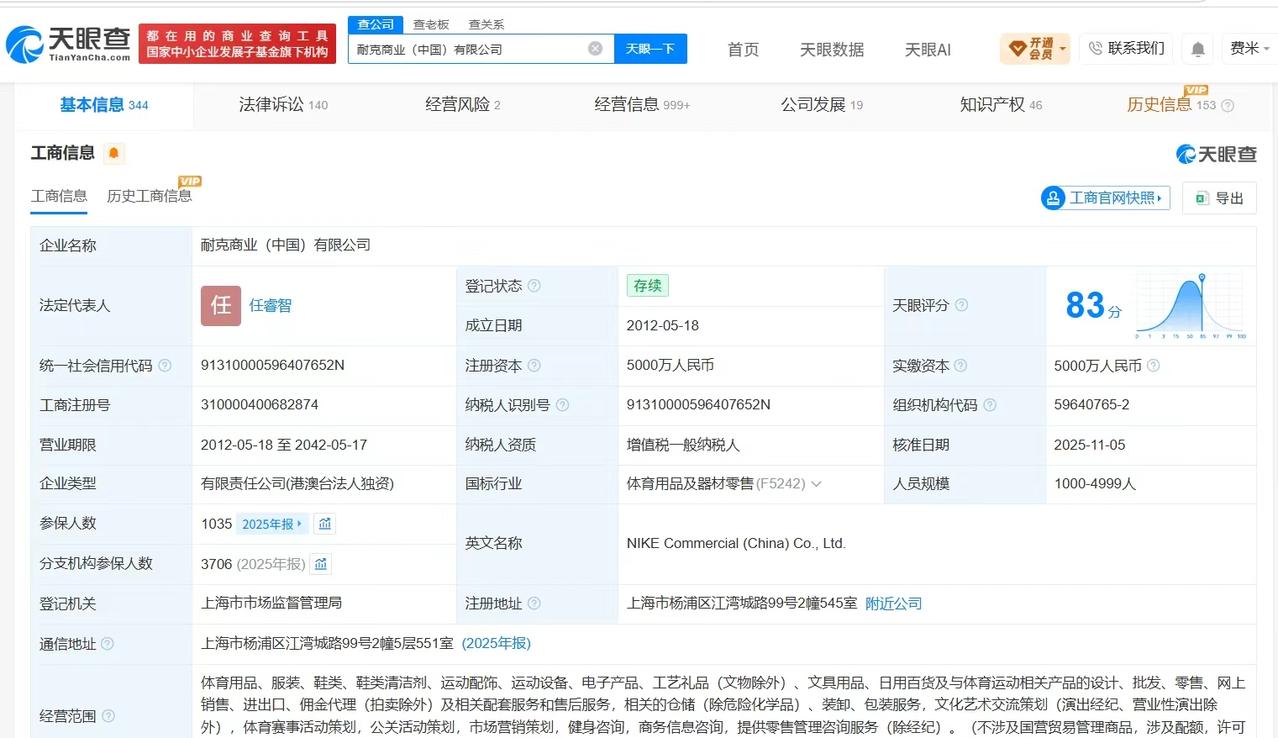
Task: Click the registration number 310000400682874
Action: pyautogui.click(x=260, y=405)
